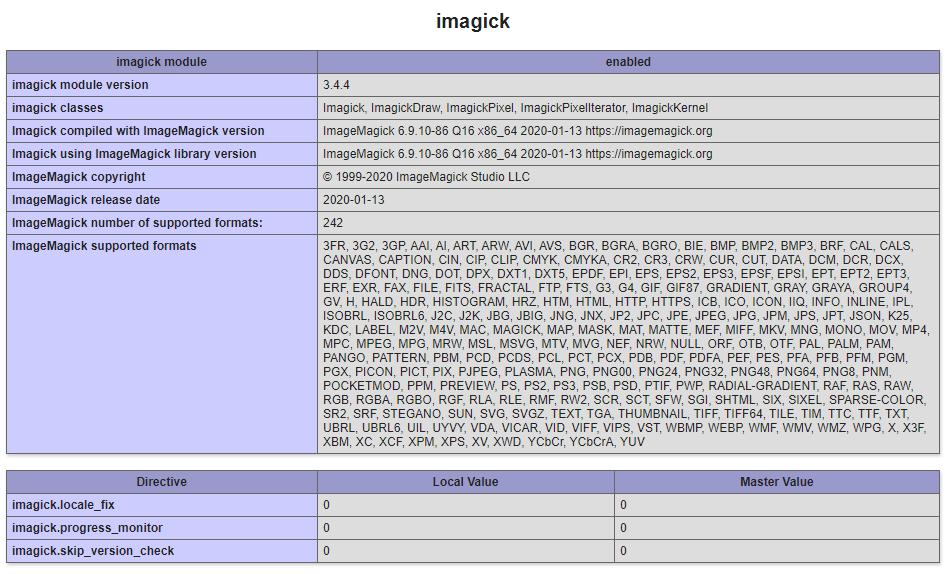Click master value of imagick.skip_version_check

click(x=777, y=550)
